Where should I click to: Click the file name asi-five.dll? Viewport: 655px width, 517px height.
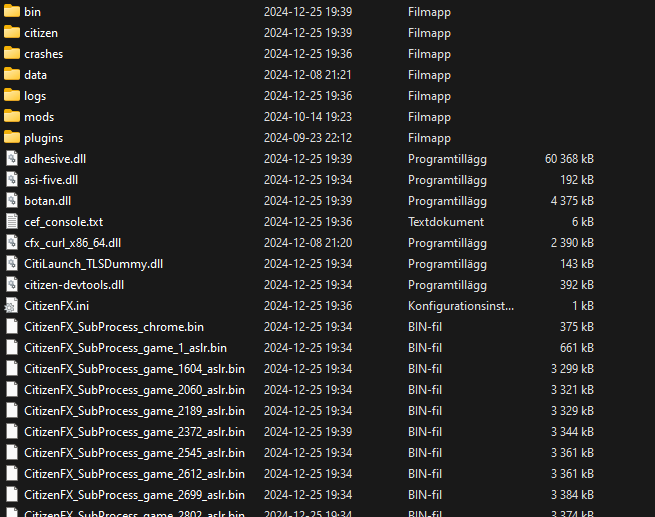51,180
